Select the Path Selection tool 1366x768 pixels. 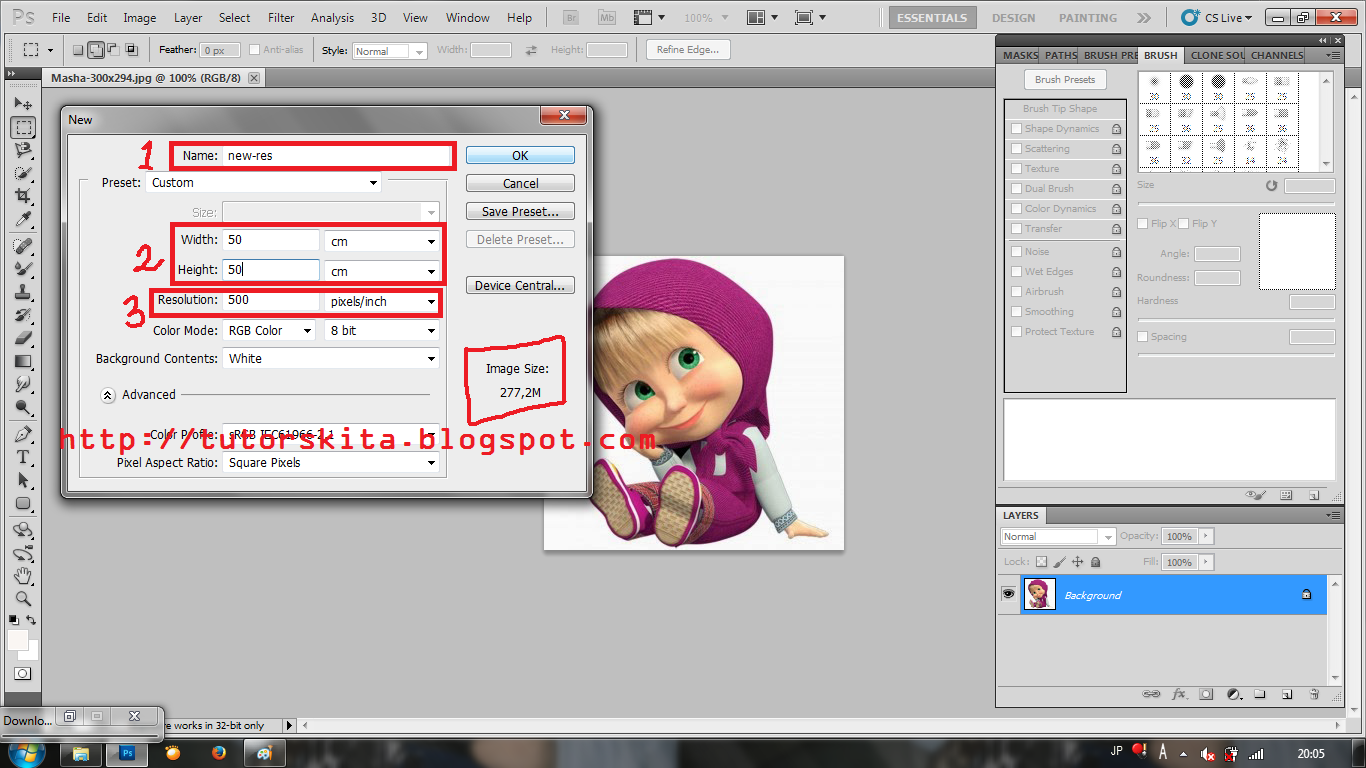(23, 480)
